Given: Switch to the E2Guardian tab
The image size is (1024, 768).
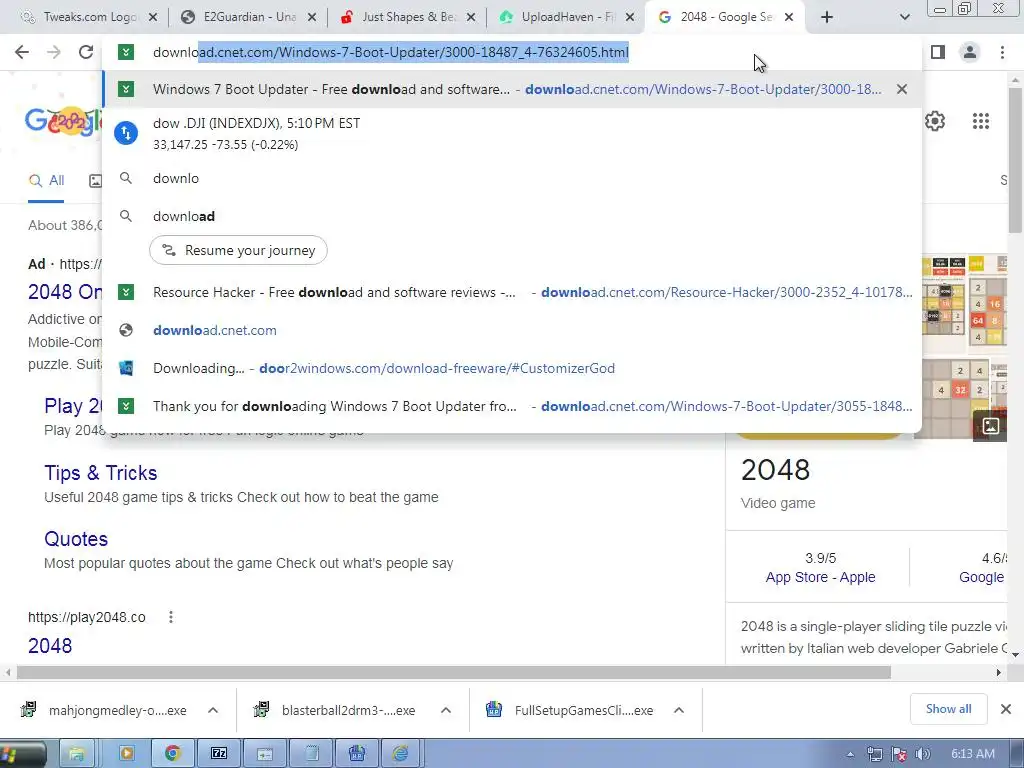Looking at the screenshot, I should (x=246, y=17).
